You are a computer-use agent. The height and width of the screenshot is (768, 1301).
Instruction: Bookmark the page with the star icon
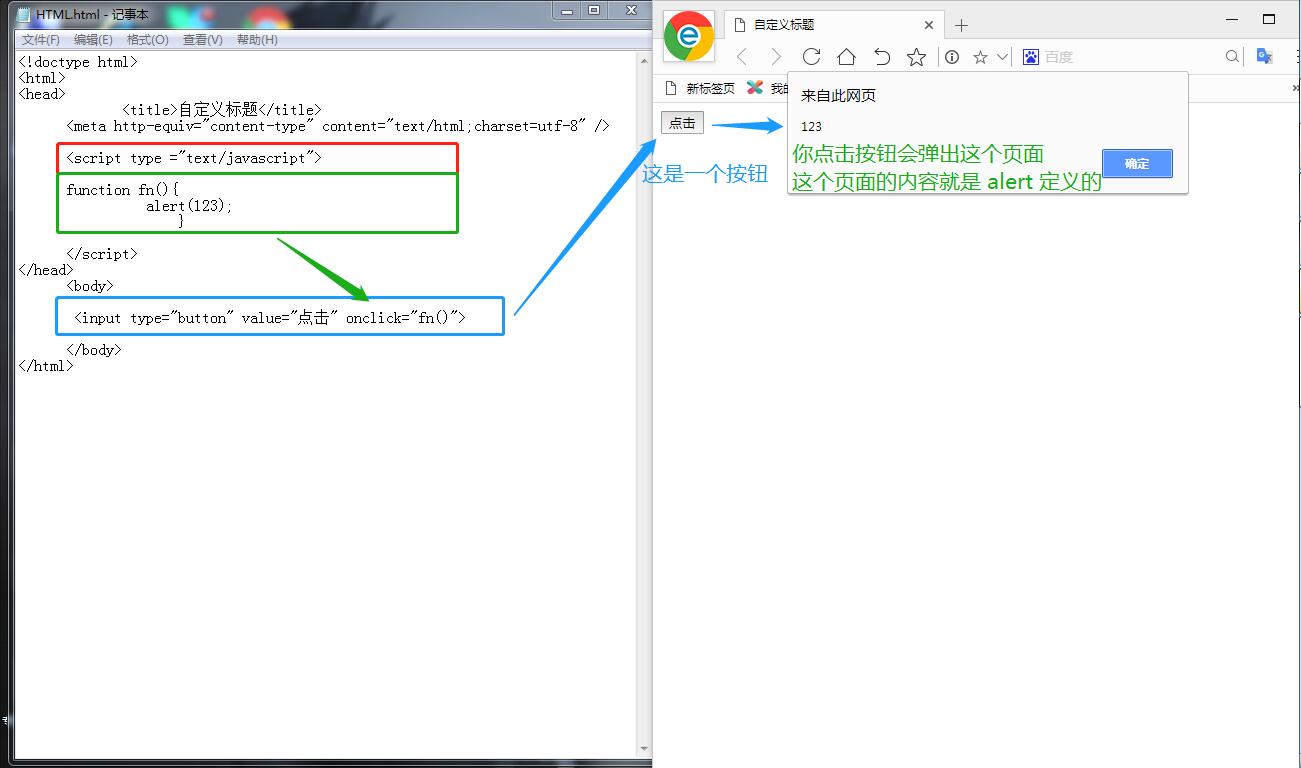[917, 56]
